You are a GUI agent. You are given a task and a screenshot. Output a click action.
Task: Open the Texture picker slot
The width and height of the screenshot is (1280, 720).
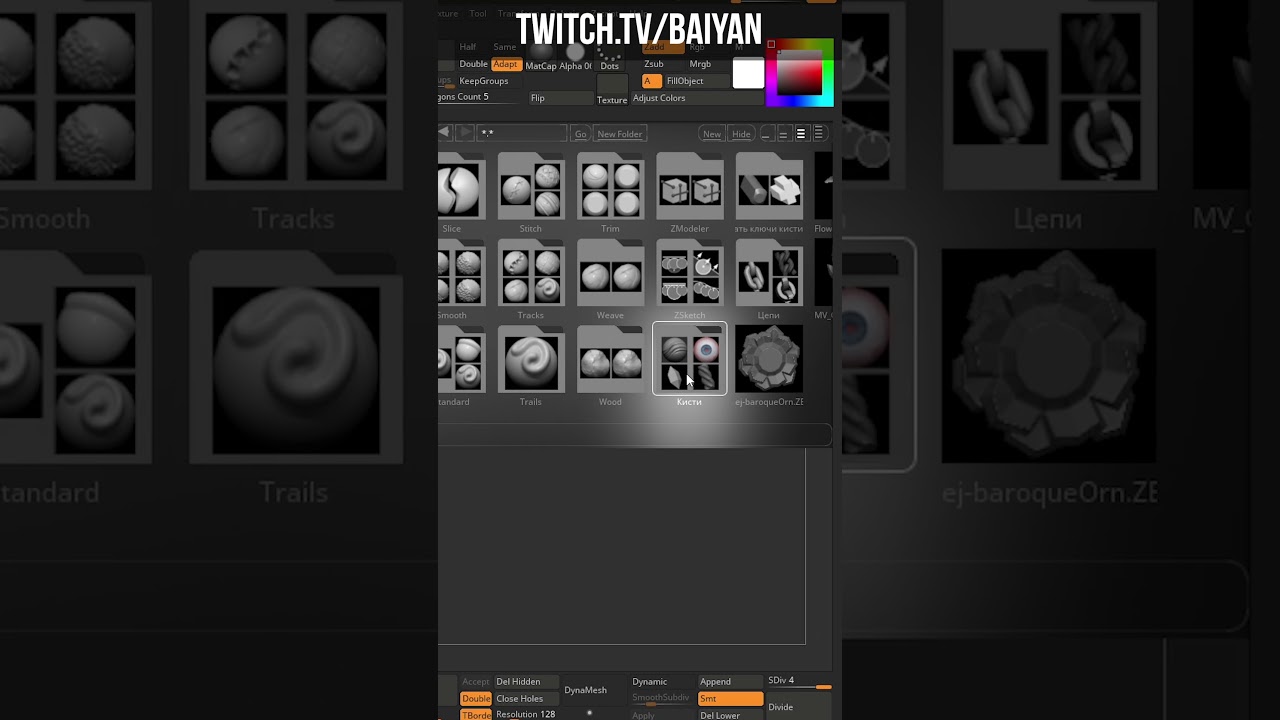tap(612, 89)
